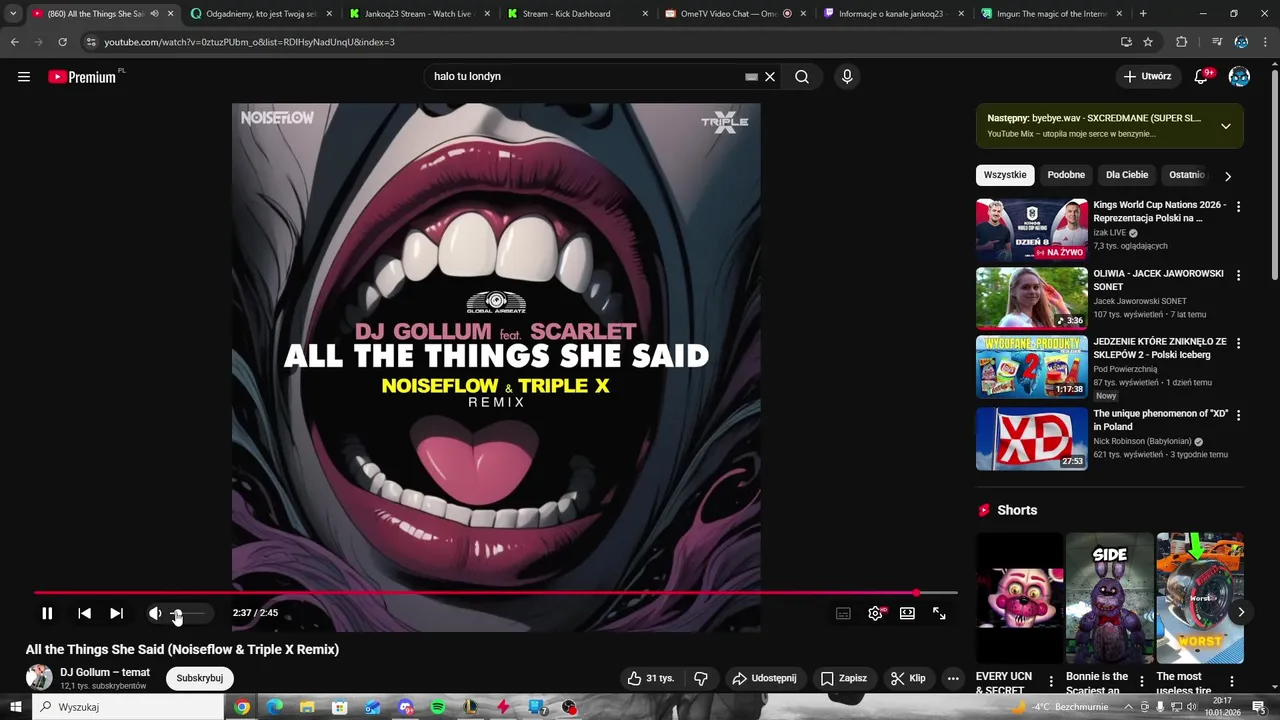Viewport: 1280px width, 720px height.
Task: Open The unique phenomenon of "XD" video title
Action: pos(1161,420)
